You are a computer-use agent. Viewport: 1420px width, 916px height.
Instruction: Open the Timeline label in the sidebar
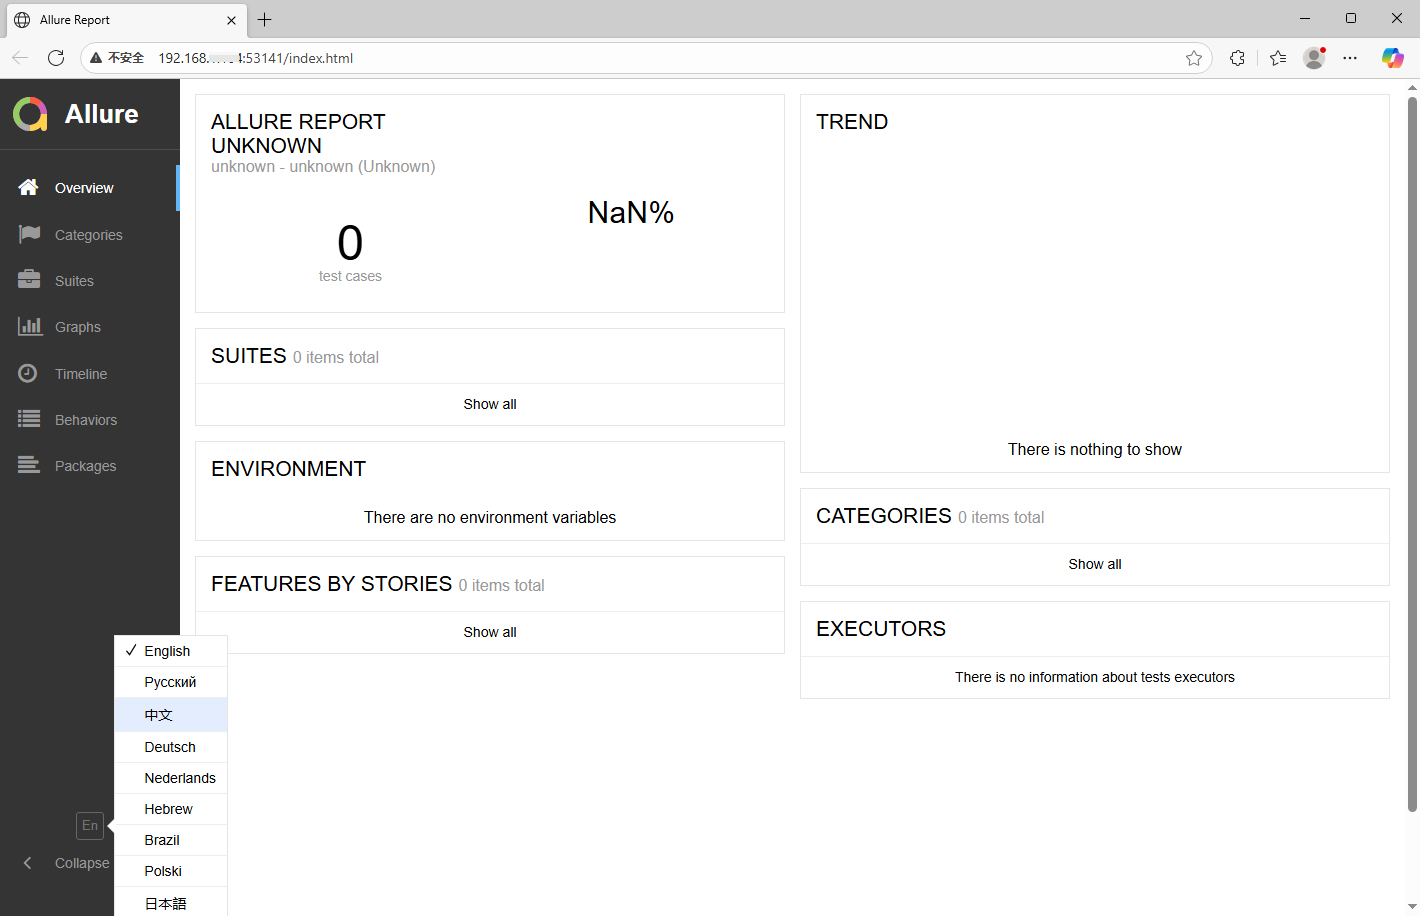(81, 374)
